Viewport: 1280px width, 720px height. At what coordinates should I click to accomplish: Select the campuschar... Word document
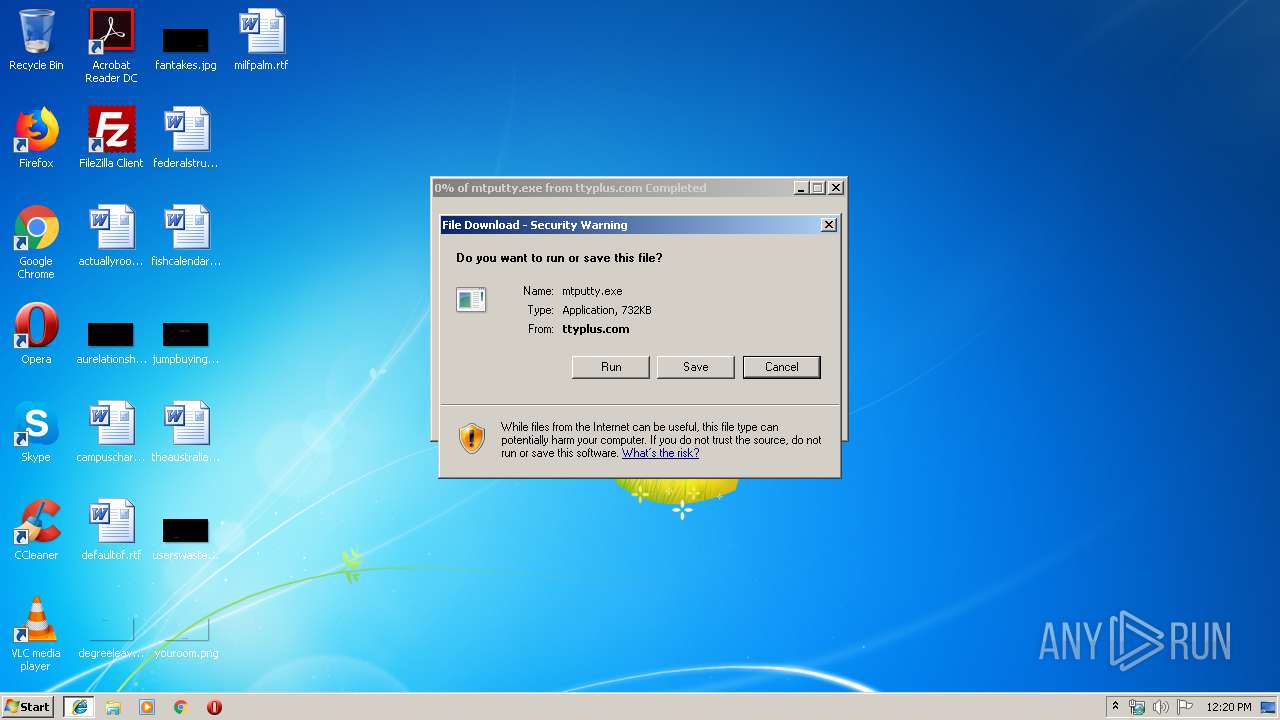[111, 432]
